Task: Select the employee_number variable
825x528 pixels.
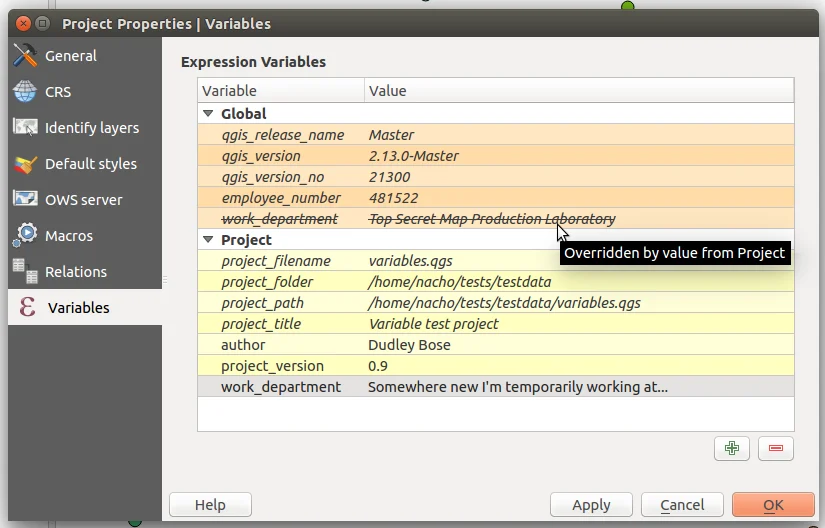Action: [x=281, y=198]
